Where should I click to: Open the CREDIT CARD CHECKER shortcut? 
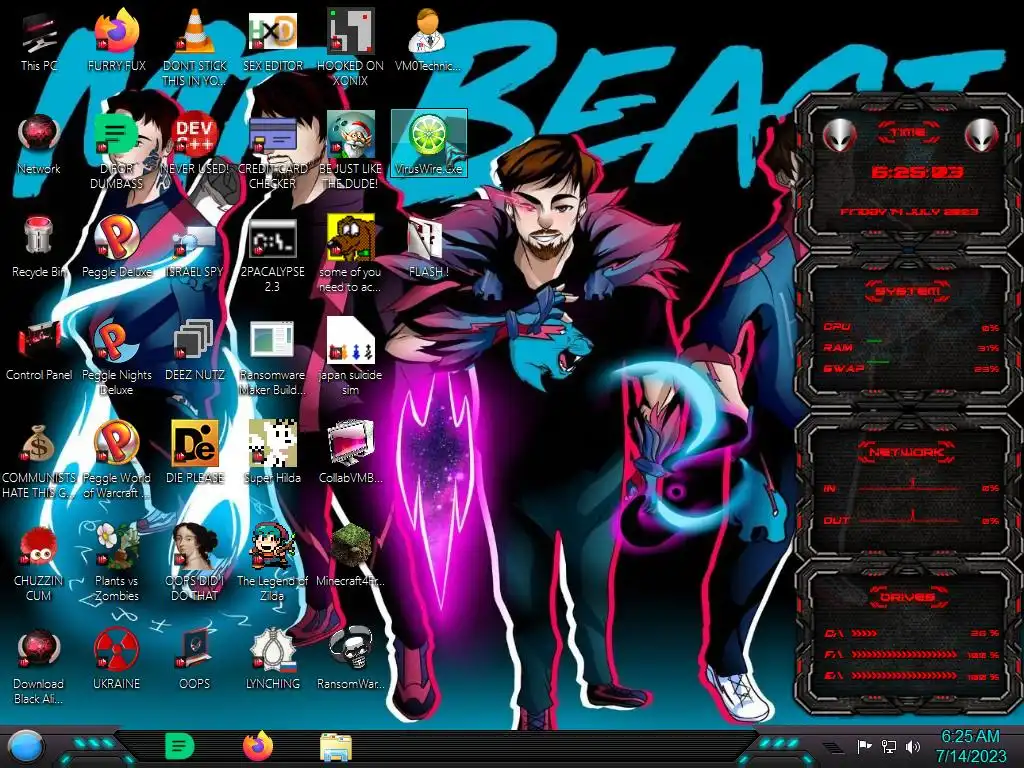[272, 150]
